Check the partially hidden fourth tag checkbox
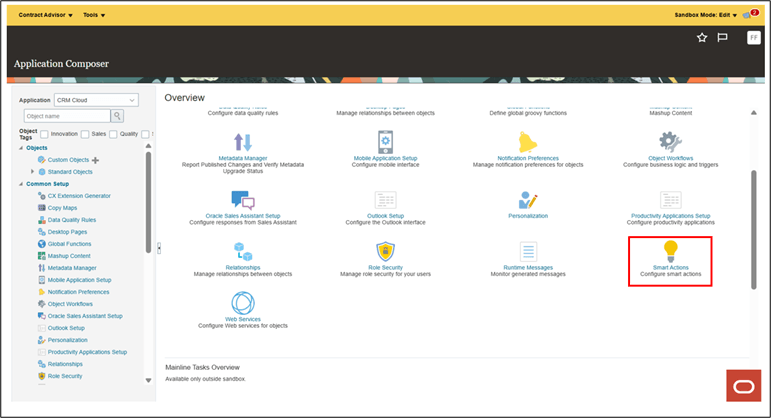This screenshot has width=771, height=418. coord(145,134)
